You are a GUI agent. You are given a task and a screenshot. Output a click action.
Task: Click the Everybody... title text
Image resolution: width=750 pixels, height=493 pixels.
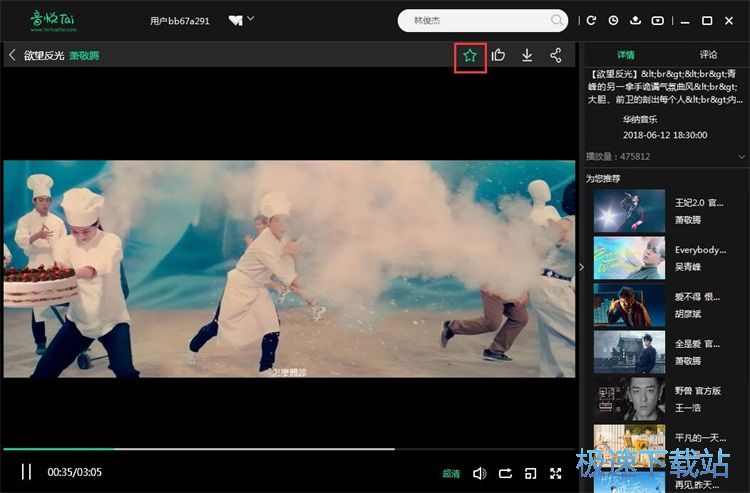700,250
